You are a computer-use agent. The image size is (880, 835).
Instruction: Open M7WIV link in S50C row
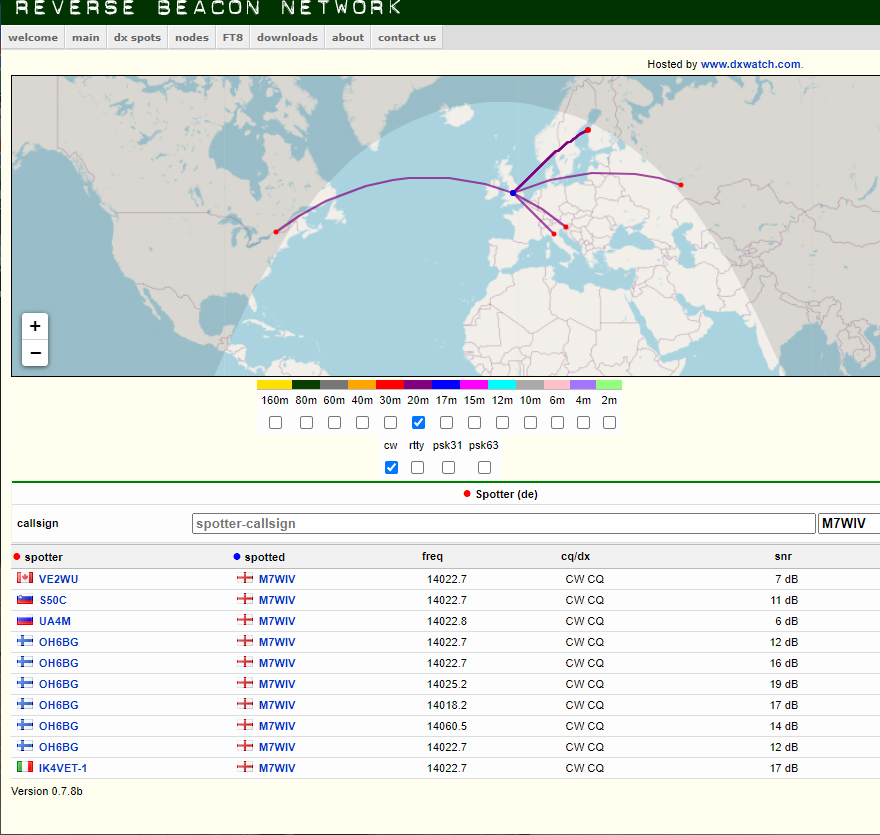[277, 600]
